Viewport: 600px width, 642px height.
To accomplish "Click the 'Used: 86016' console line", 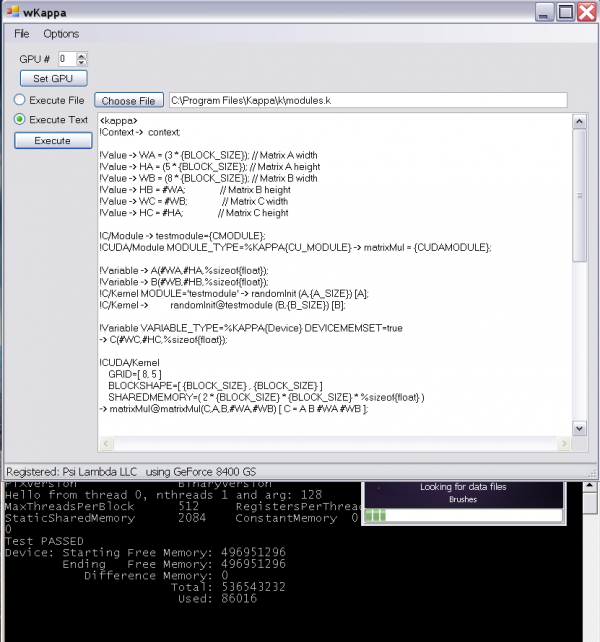I will pos(217,598).
